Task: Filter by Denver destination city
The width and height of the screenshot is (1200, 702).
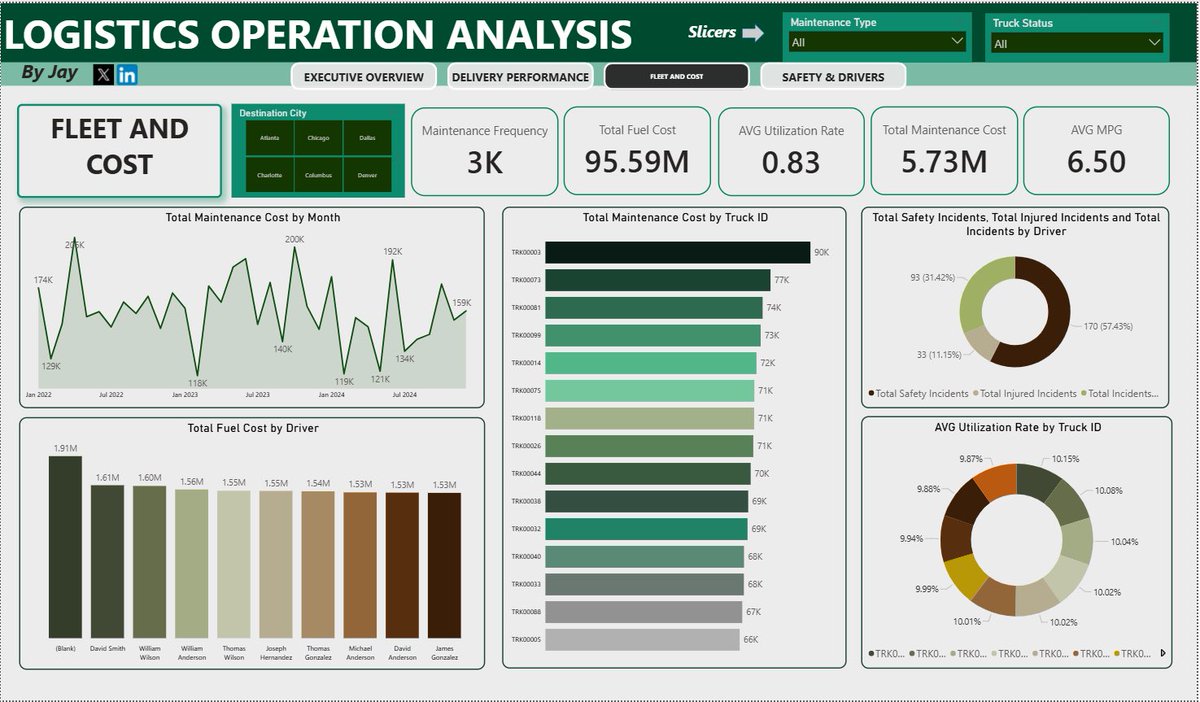Action: pyautogui.click(x=367, y=175)
